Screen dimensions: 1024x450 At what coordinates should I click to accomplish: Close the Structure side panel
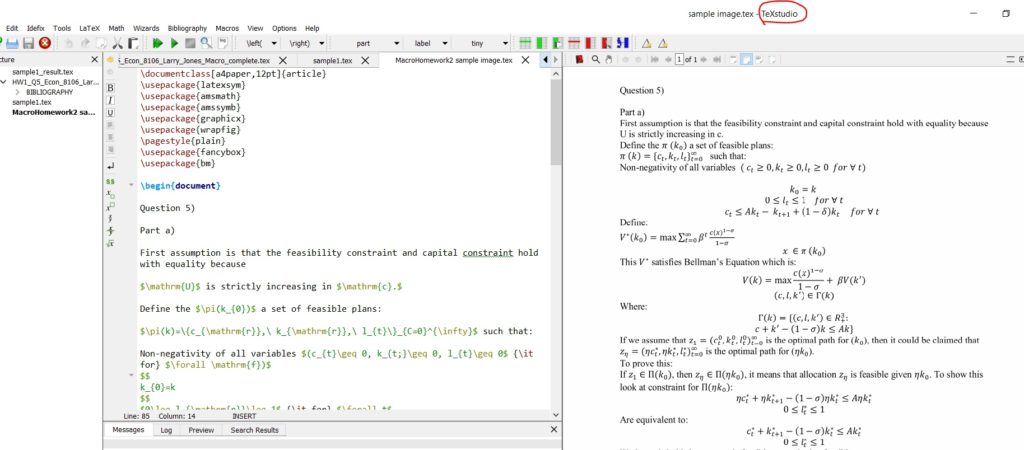tap(94, 59)
